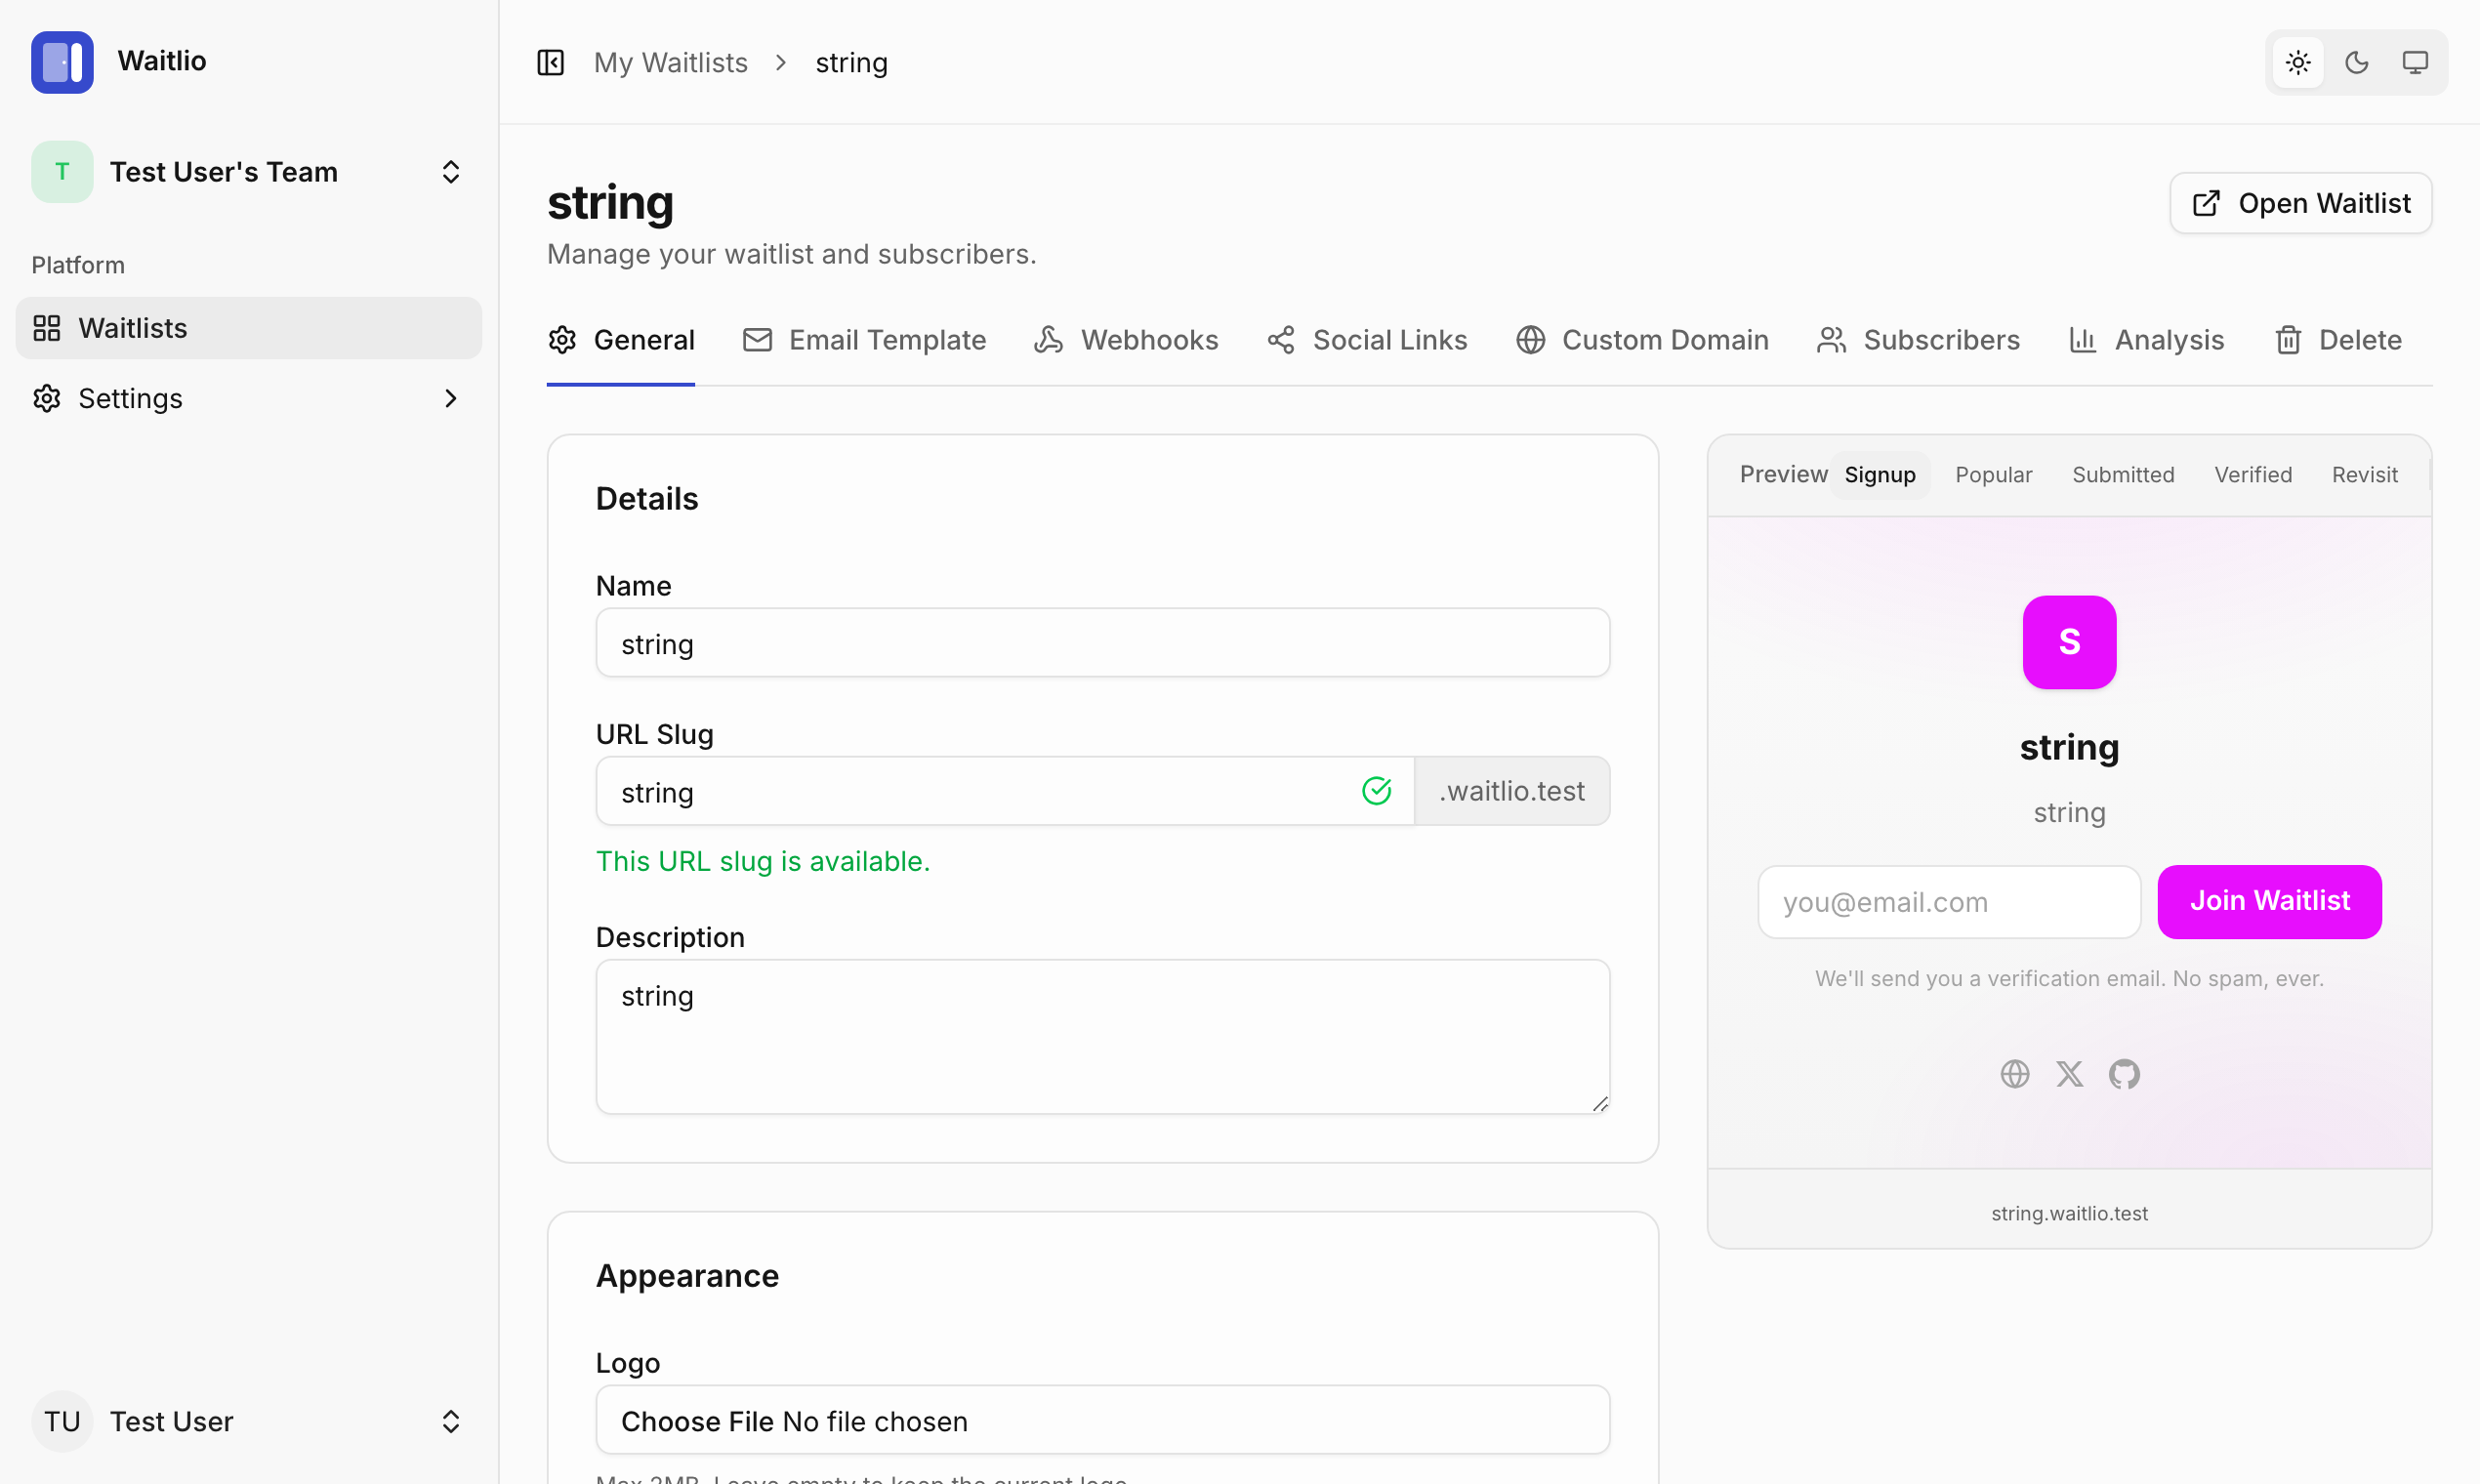Screen dimensions: 2480x1484
Task: Switch to dark theme moon icon
Action: pos(2357,62)
